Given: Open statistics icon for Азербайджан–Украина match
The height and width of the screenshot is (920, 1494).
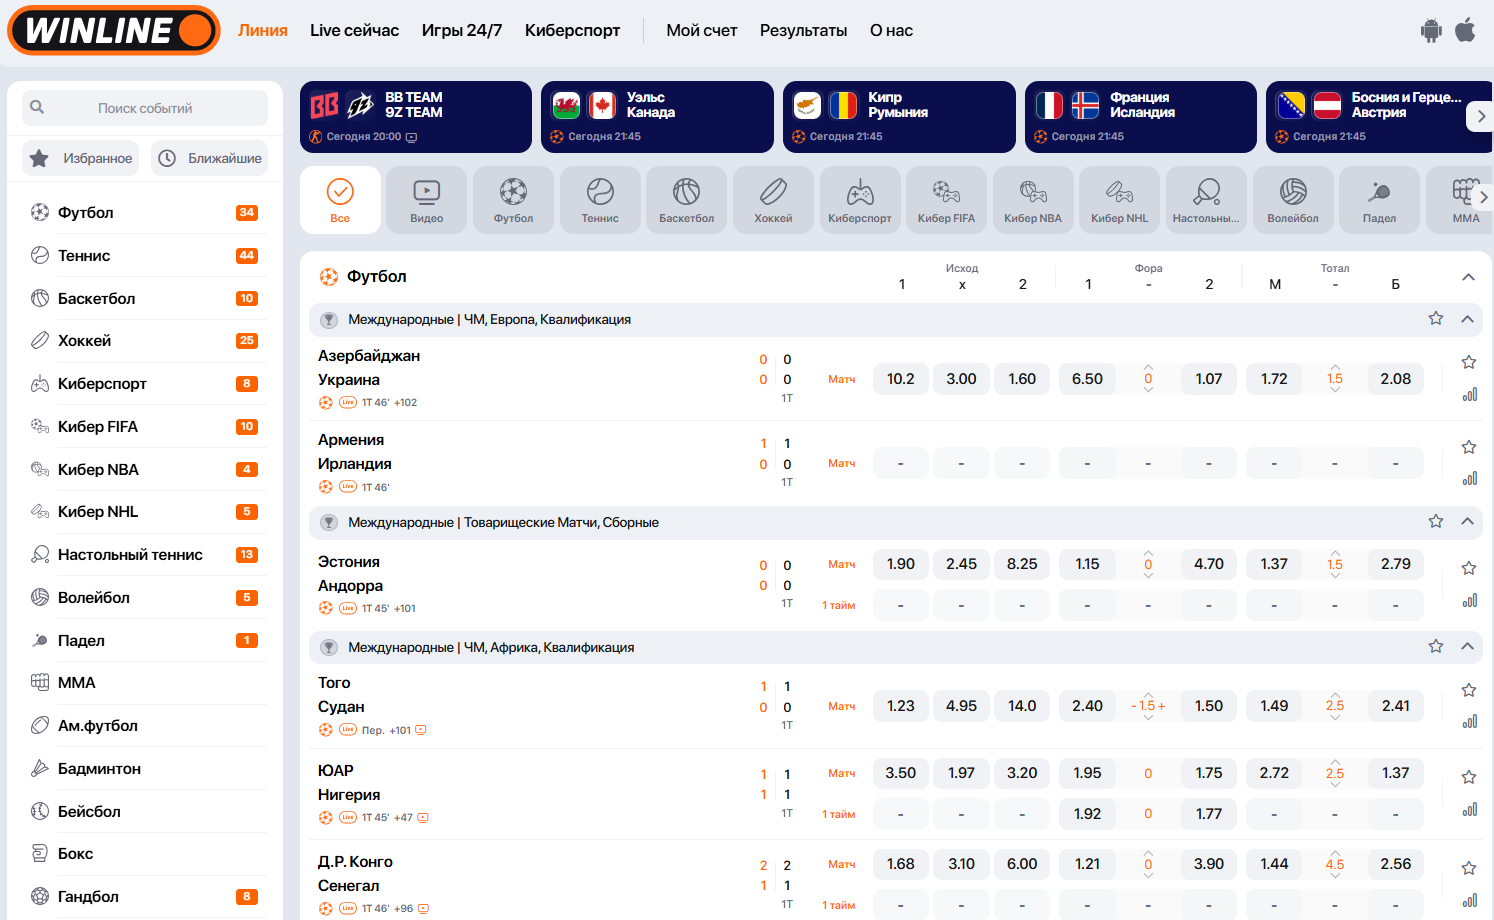Looking at the screenshot, I should pos(1469,395).
